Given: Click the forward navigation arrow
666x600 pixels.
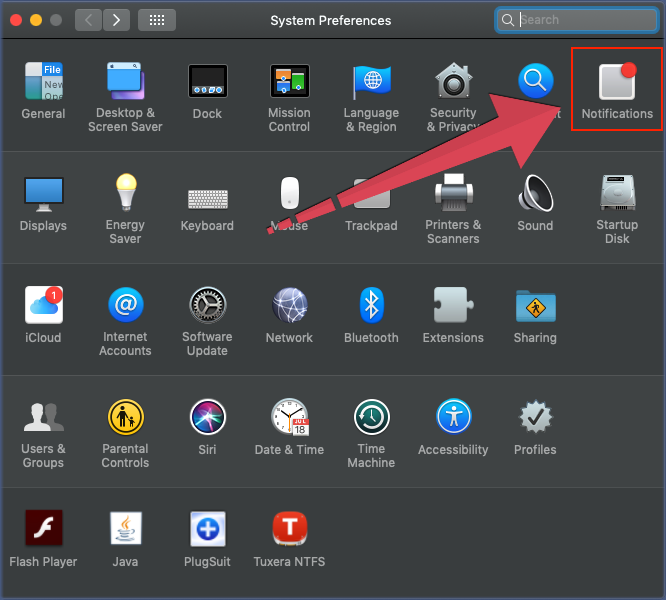Looking at the screenshot, I should (117, 19).
